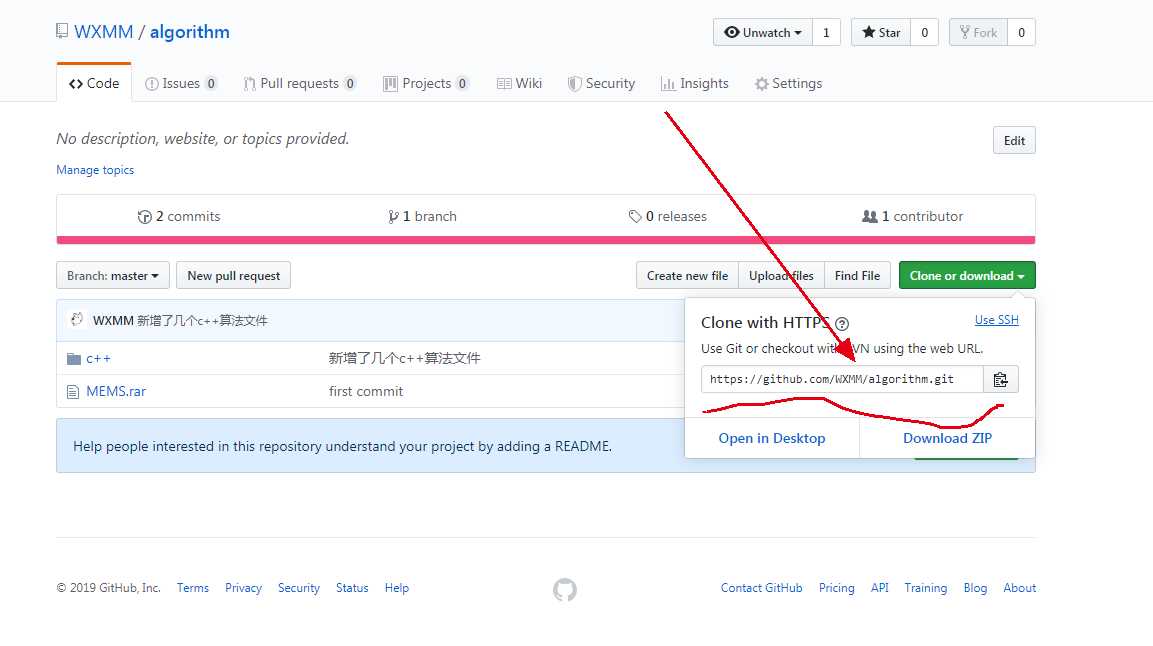Open the WXMM owner profile link
Viewport: 1153px width, 646px height.
[104, 32]
